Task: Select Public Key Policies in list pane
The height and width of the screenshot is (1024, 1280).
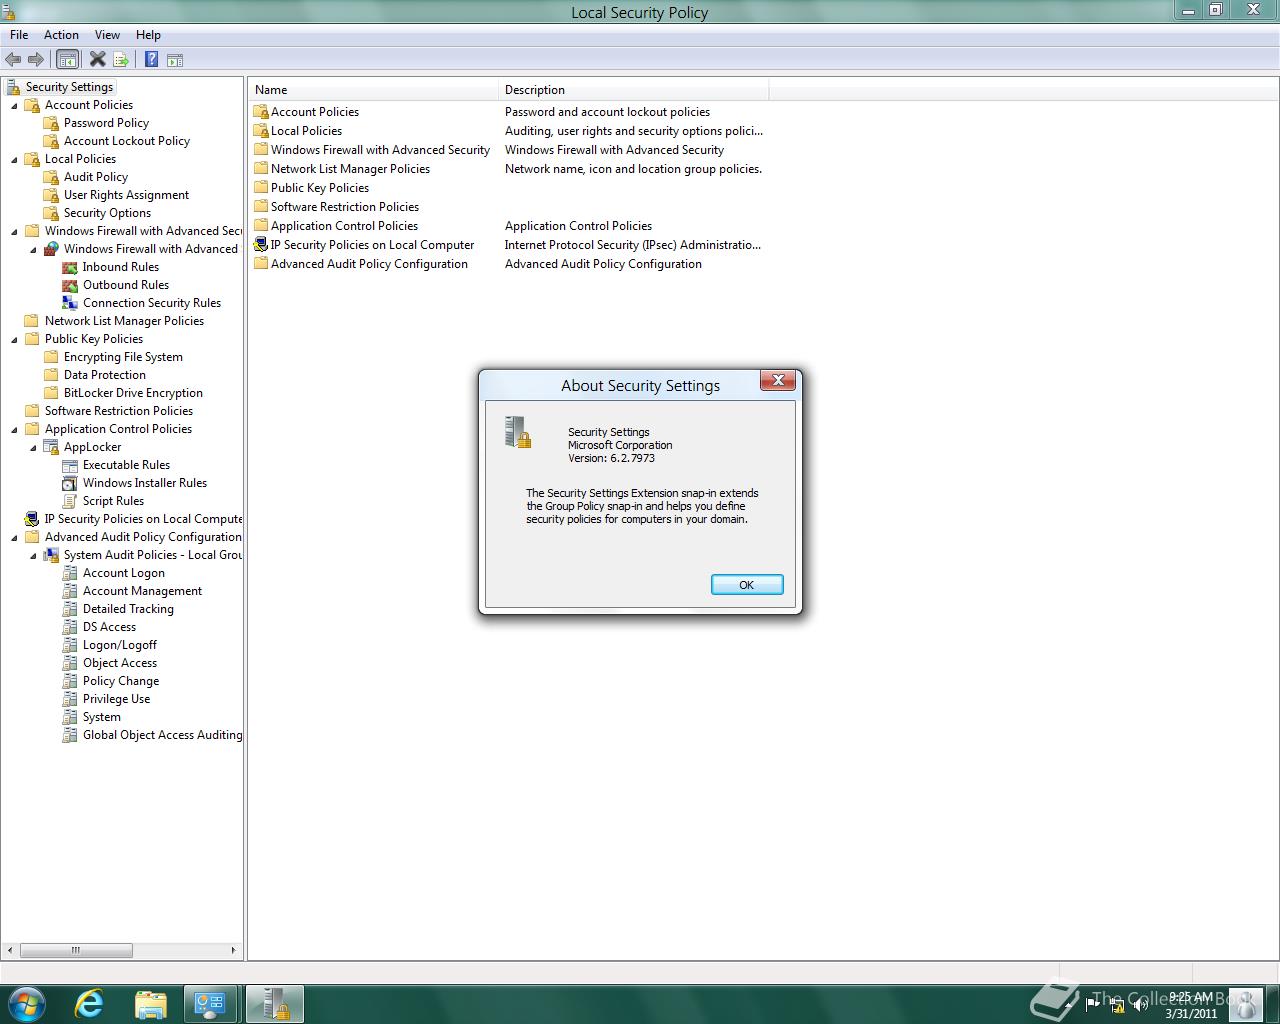Action: click(x=320, y=188)
